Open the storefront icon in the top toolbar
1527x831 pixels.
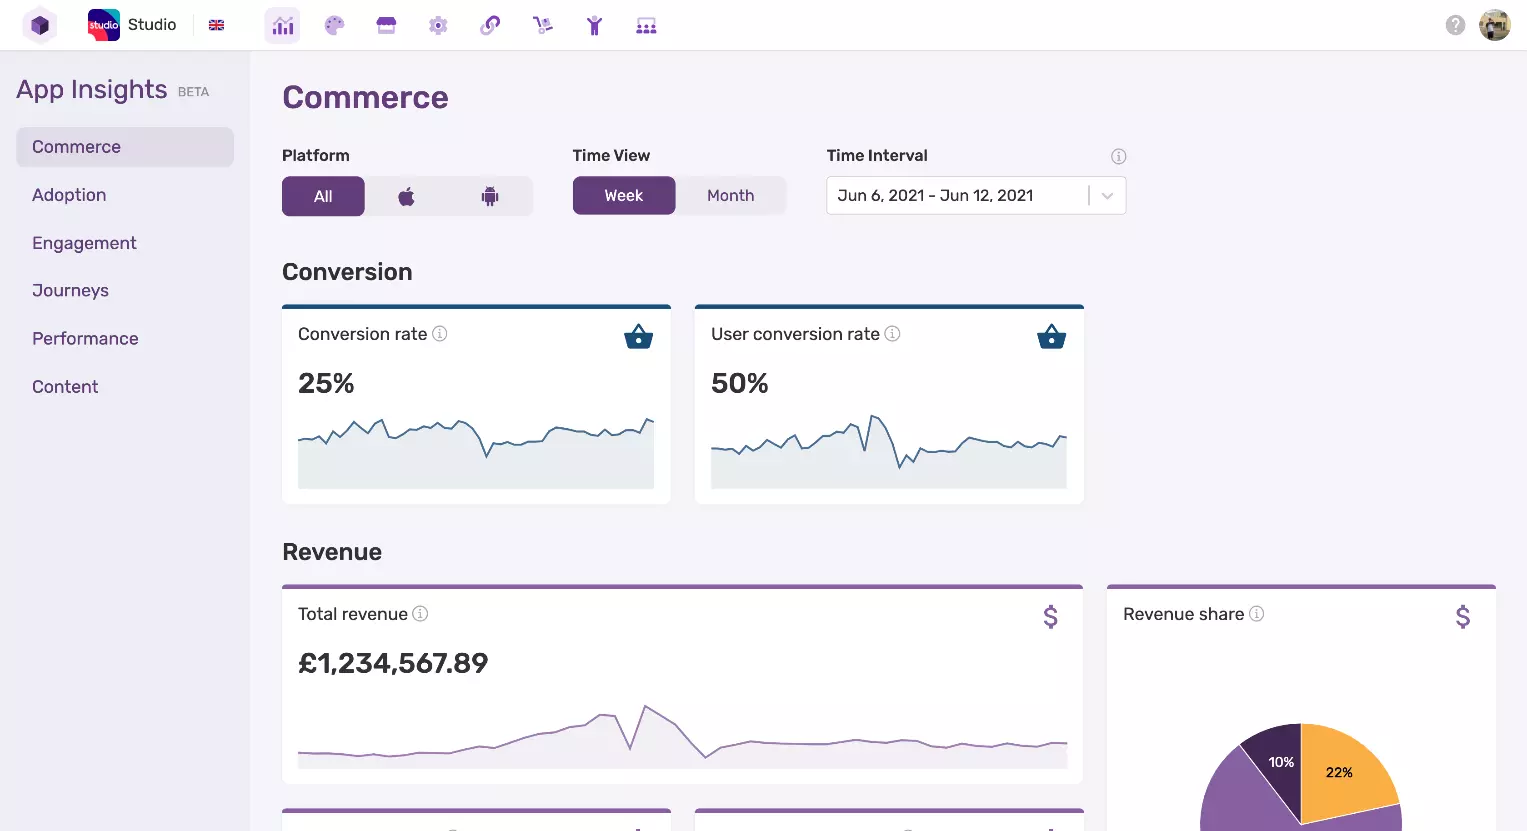[x=386, y=25]
